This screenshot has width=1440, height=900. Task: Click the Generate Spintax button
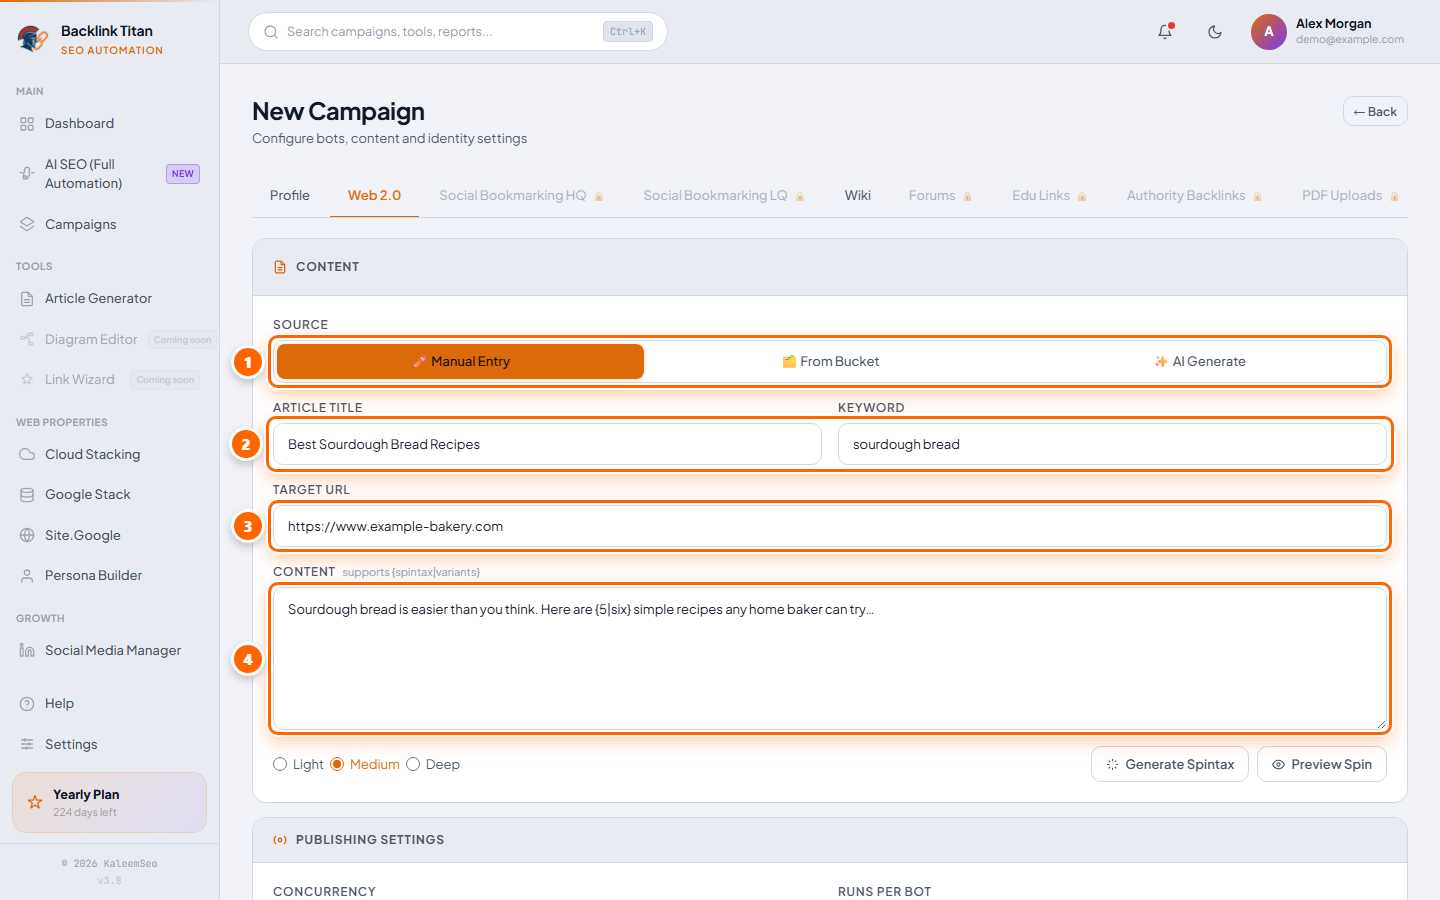pyautogui.click(x=1170, y=764)
